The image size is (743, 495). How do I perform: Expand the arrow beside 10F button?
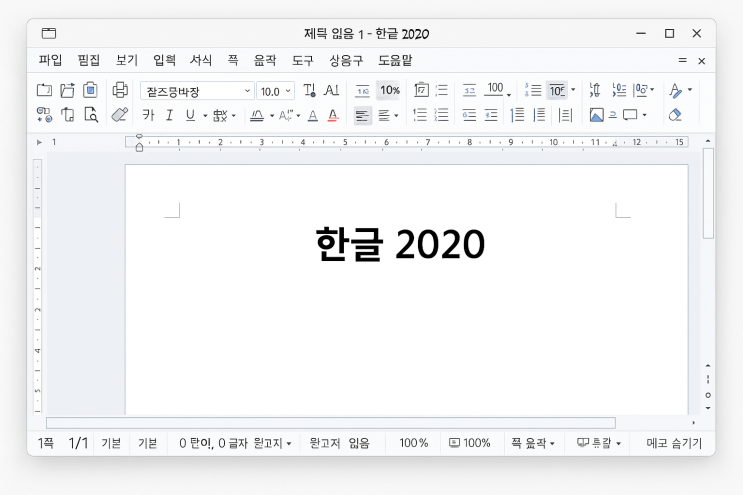573,90
